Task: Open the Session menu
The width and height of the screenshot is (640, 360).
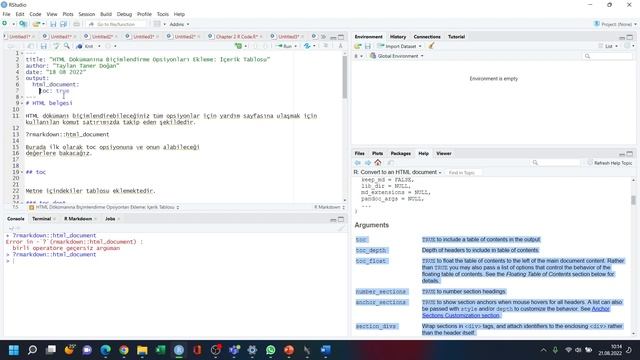Action: click(x=87, y=14)
